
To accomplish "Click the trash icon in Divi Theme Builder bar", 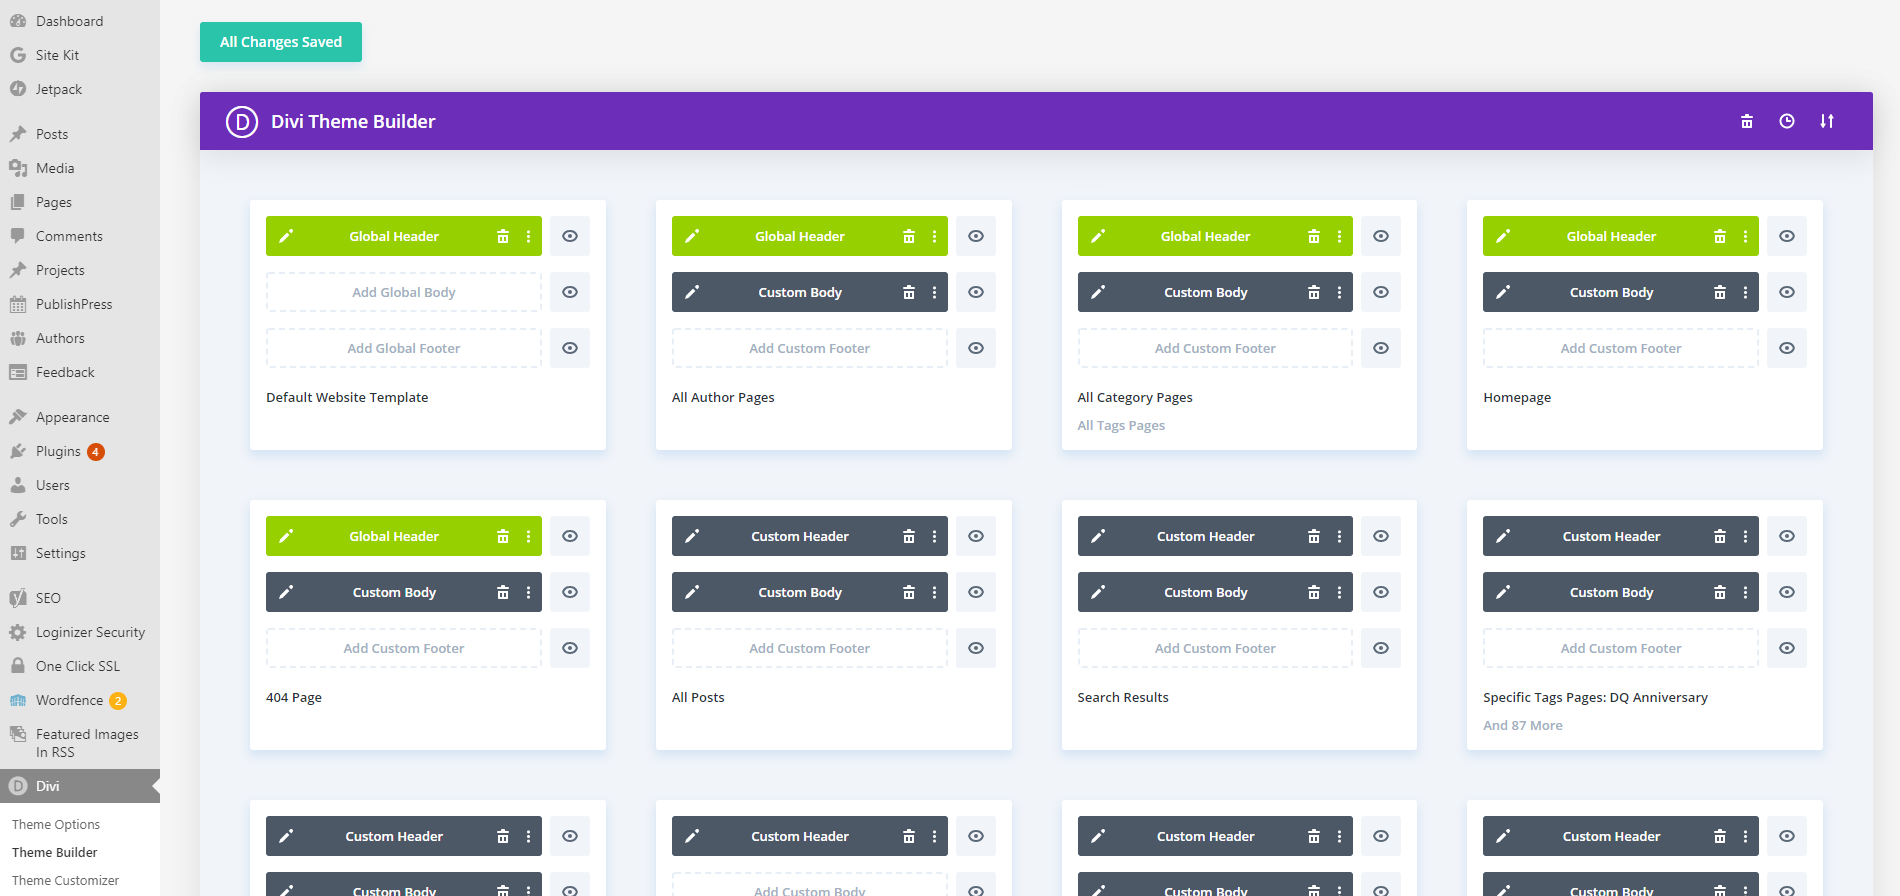I will click(x=1747, y=121).
